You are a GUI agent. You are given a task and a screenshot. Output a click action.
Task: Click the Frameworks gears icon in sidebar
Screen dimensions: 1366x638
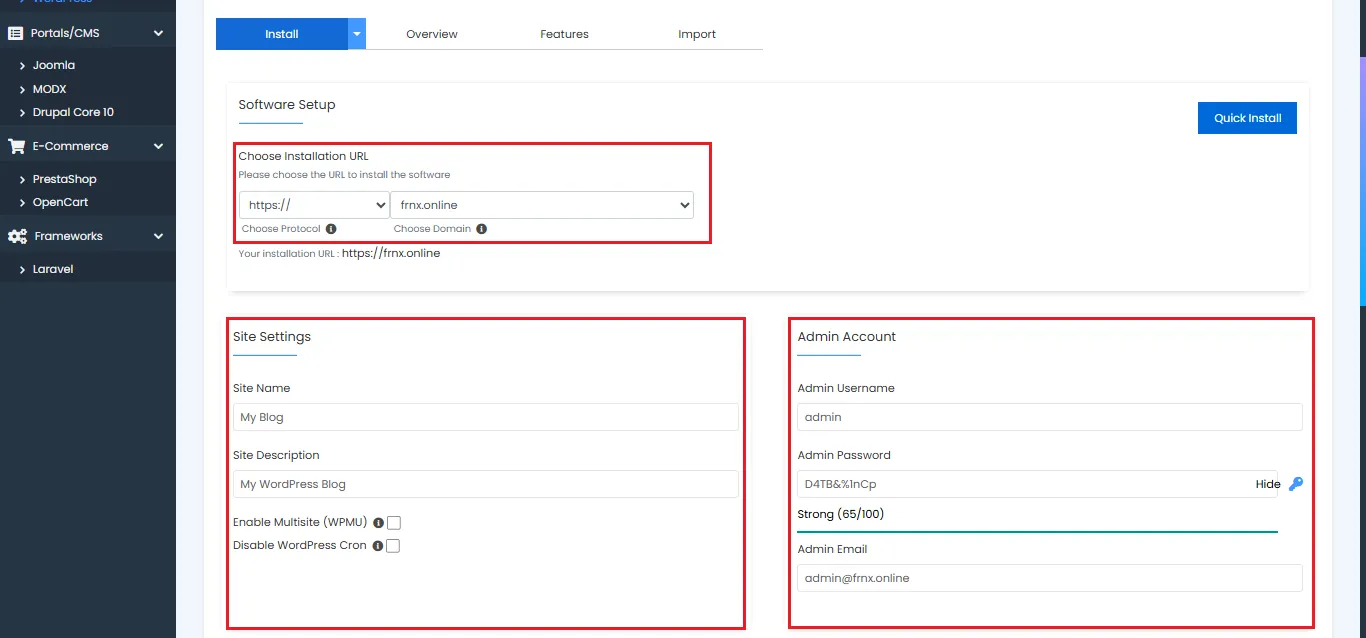pos(17,236)
